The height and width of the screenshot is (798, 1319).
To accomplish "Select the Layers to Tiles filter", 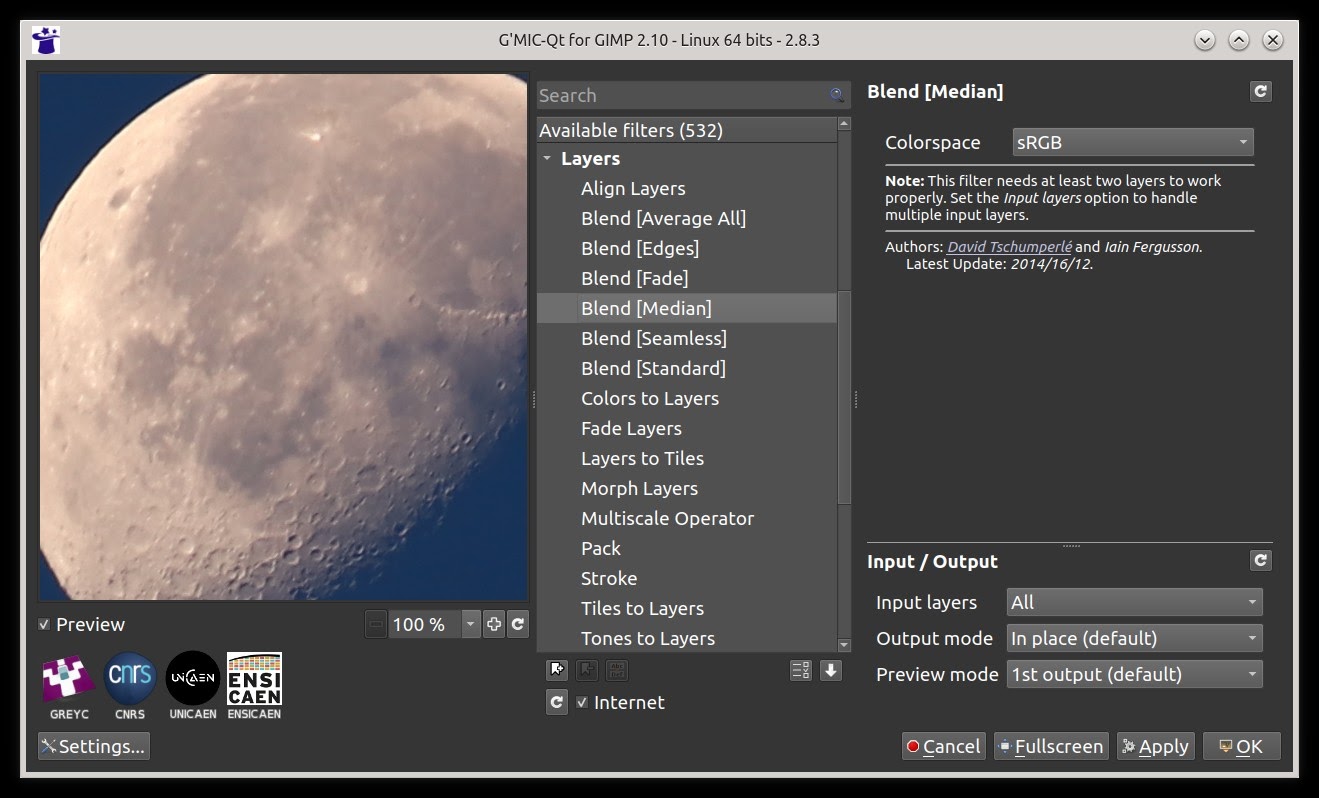I will (x=642, y=458).
